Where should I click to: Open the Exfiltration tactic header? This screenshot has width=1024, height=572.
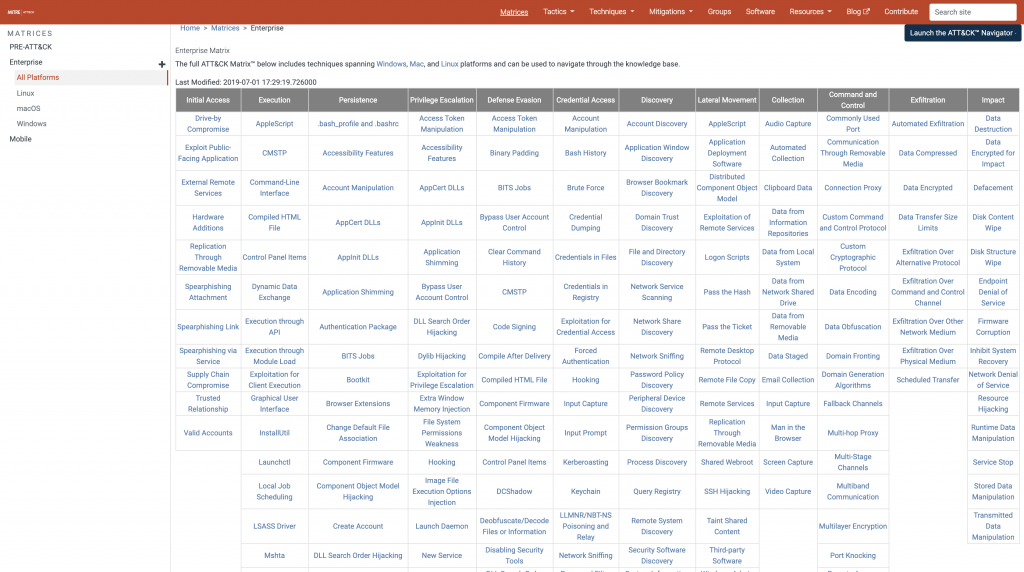[927, 100]
